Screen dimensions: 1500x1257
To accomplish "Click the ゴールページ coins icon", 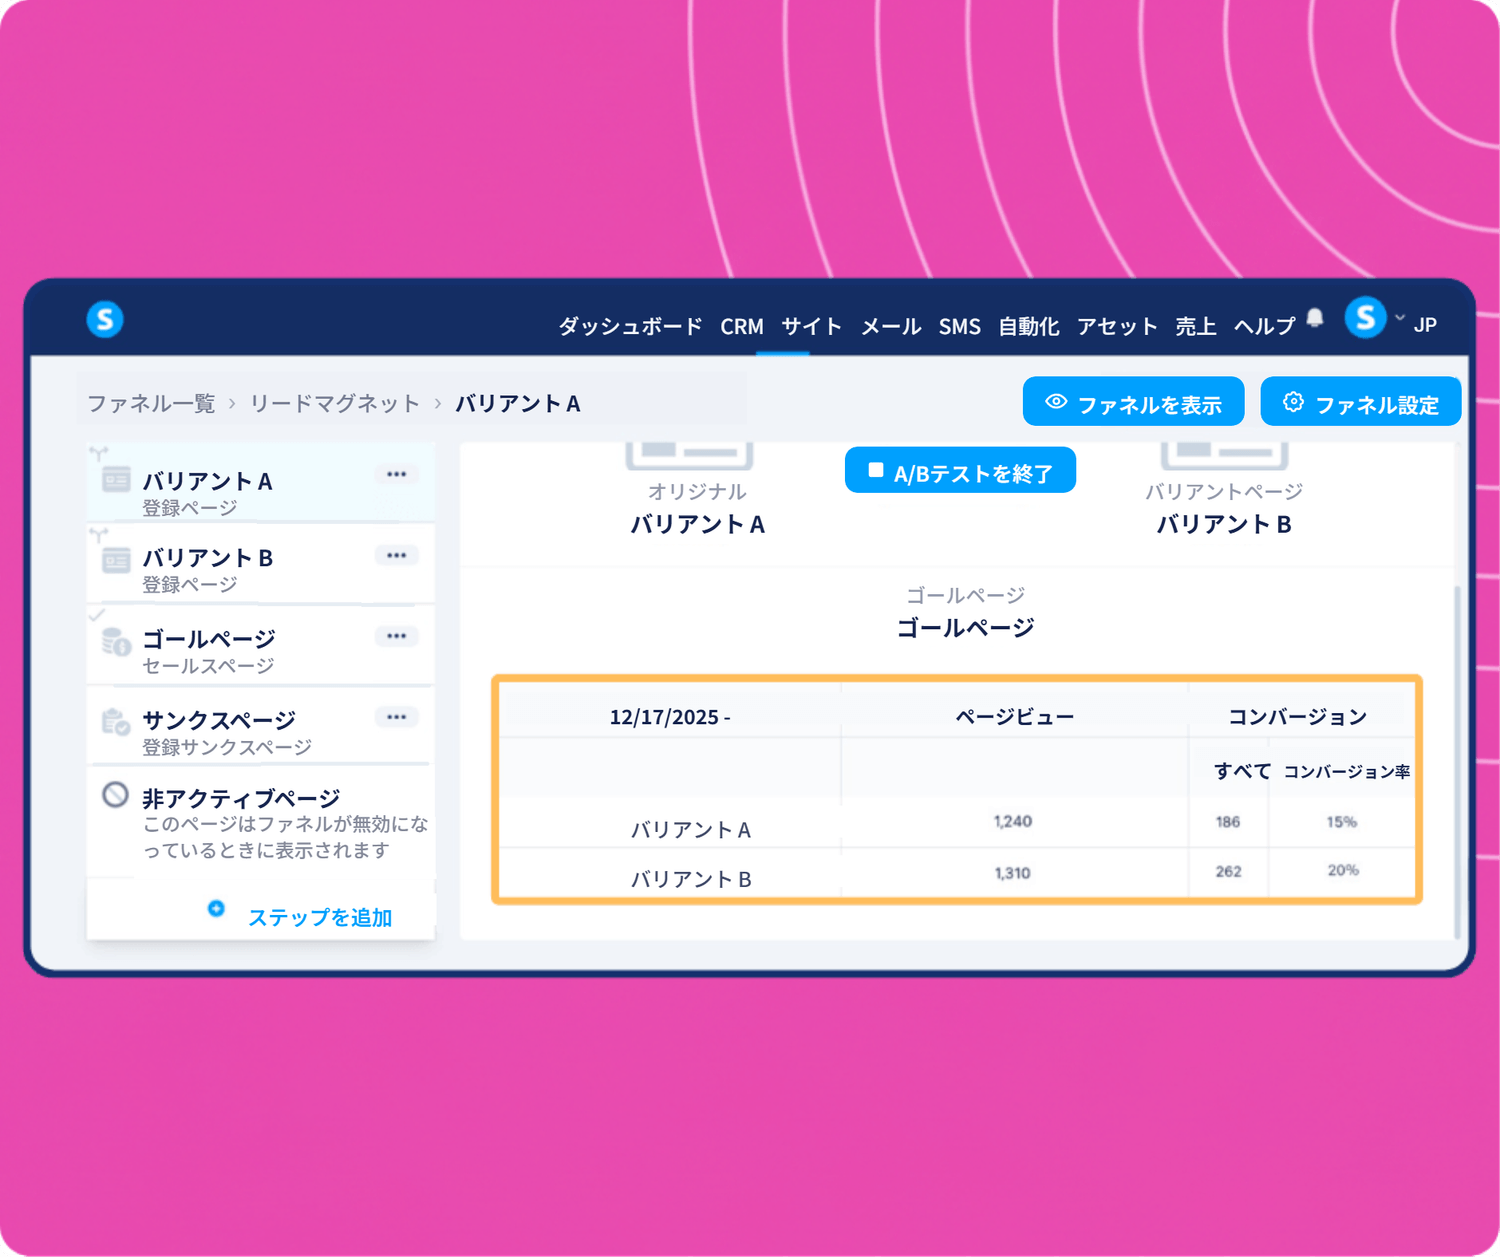I will pos(116,641).
